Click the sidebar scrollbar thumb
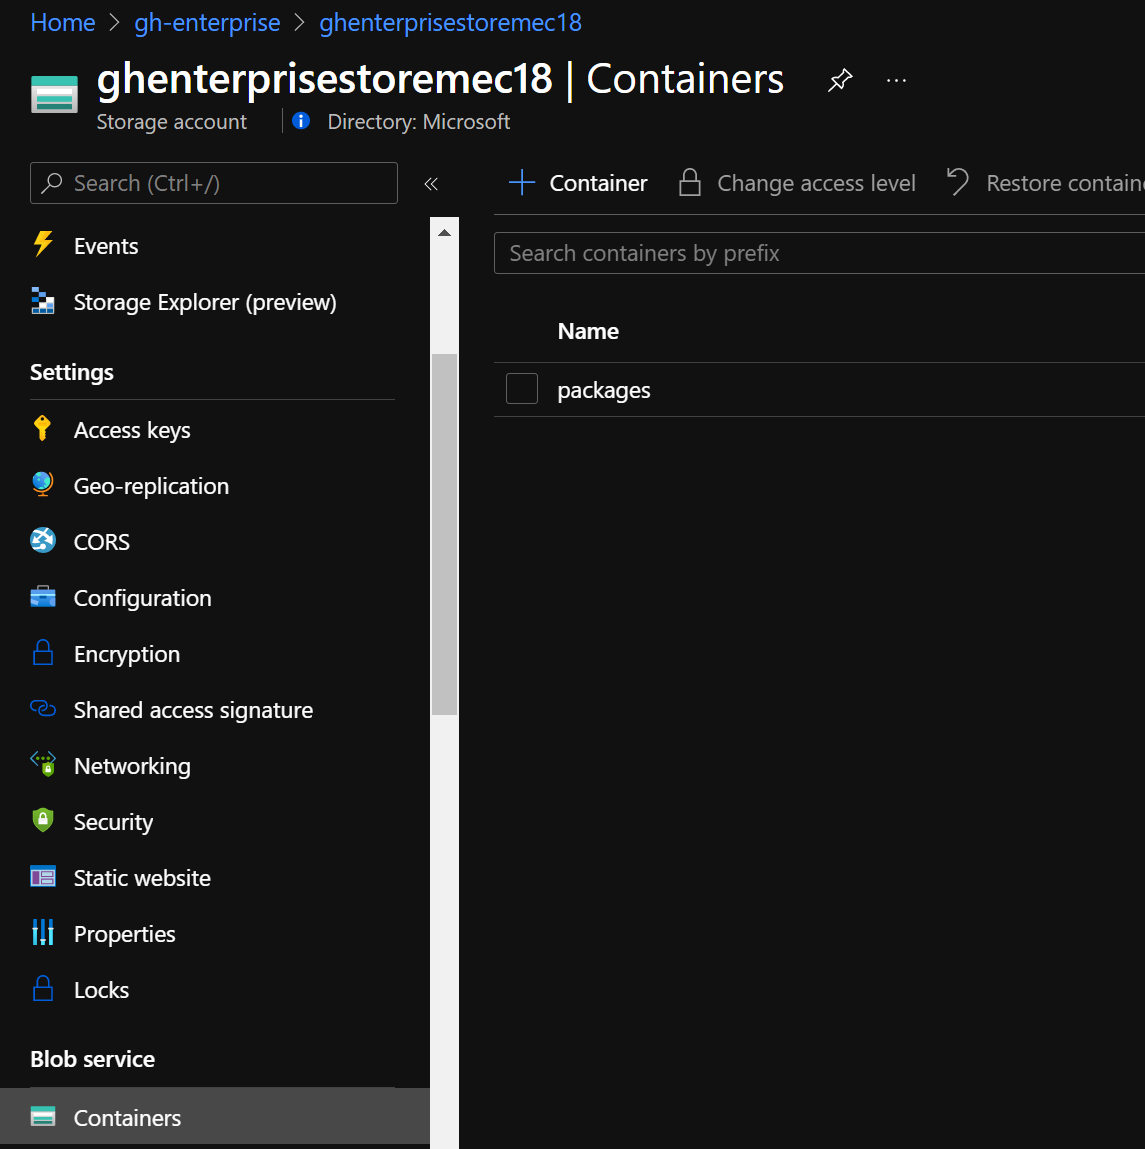The width and height of the screenshot is (1145, 1149). coord(444,534)
